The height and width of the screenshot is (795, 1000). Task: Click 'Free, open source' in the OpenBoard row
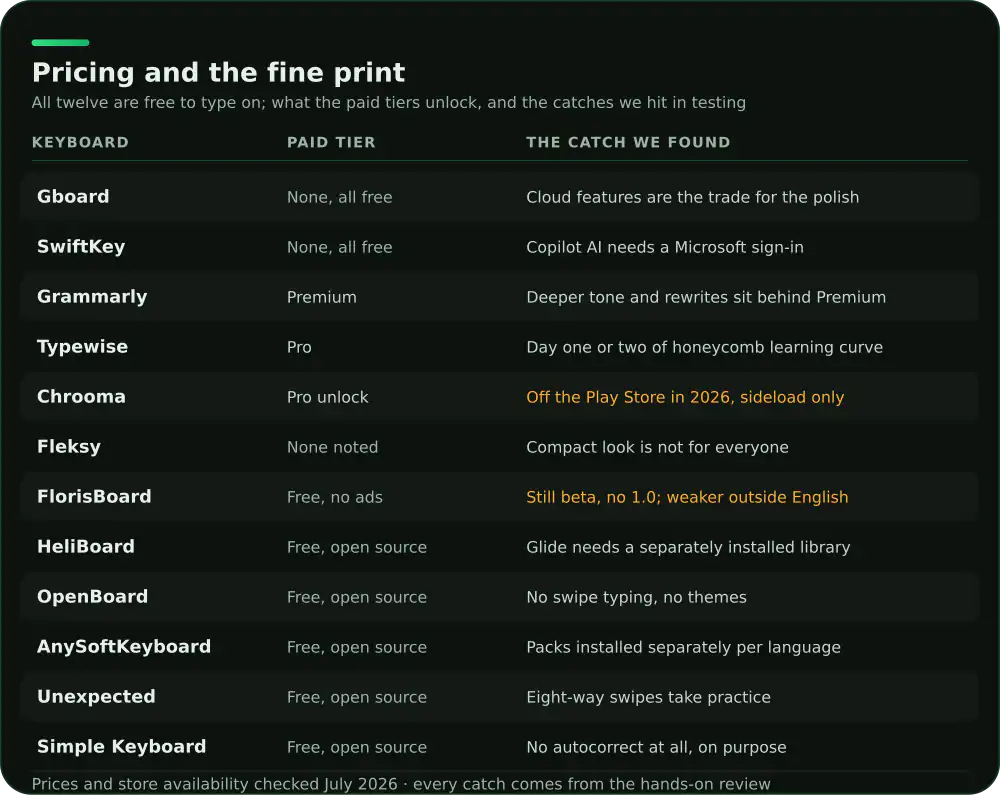[357, 597]
